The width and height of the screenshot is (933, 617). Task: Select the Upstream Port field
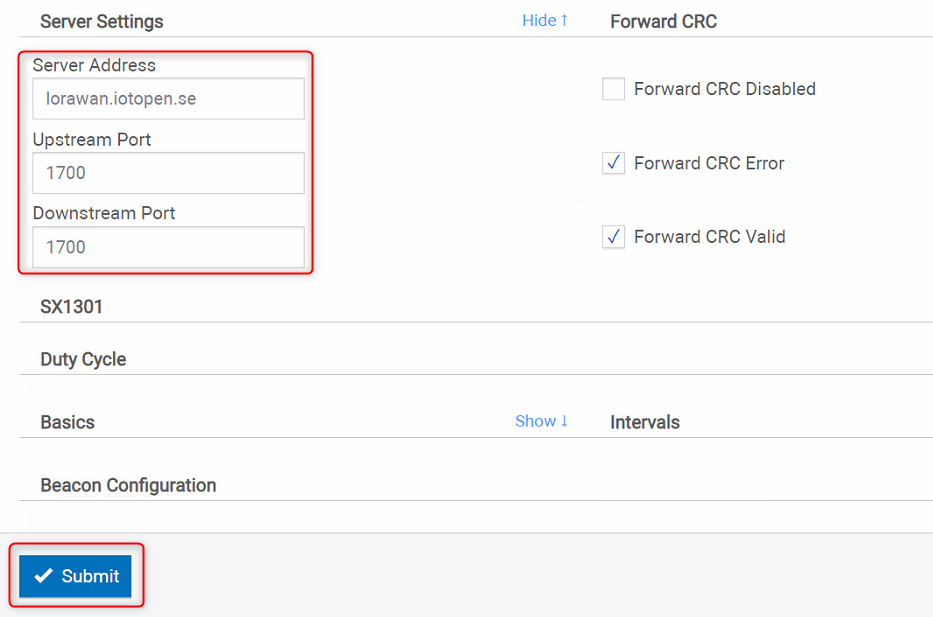coord(168,173)
